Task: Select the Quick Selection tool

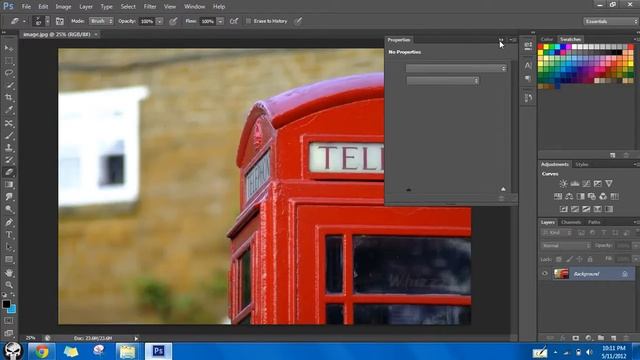Action: 9,85
